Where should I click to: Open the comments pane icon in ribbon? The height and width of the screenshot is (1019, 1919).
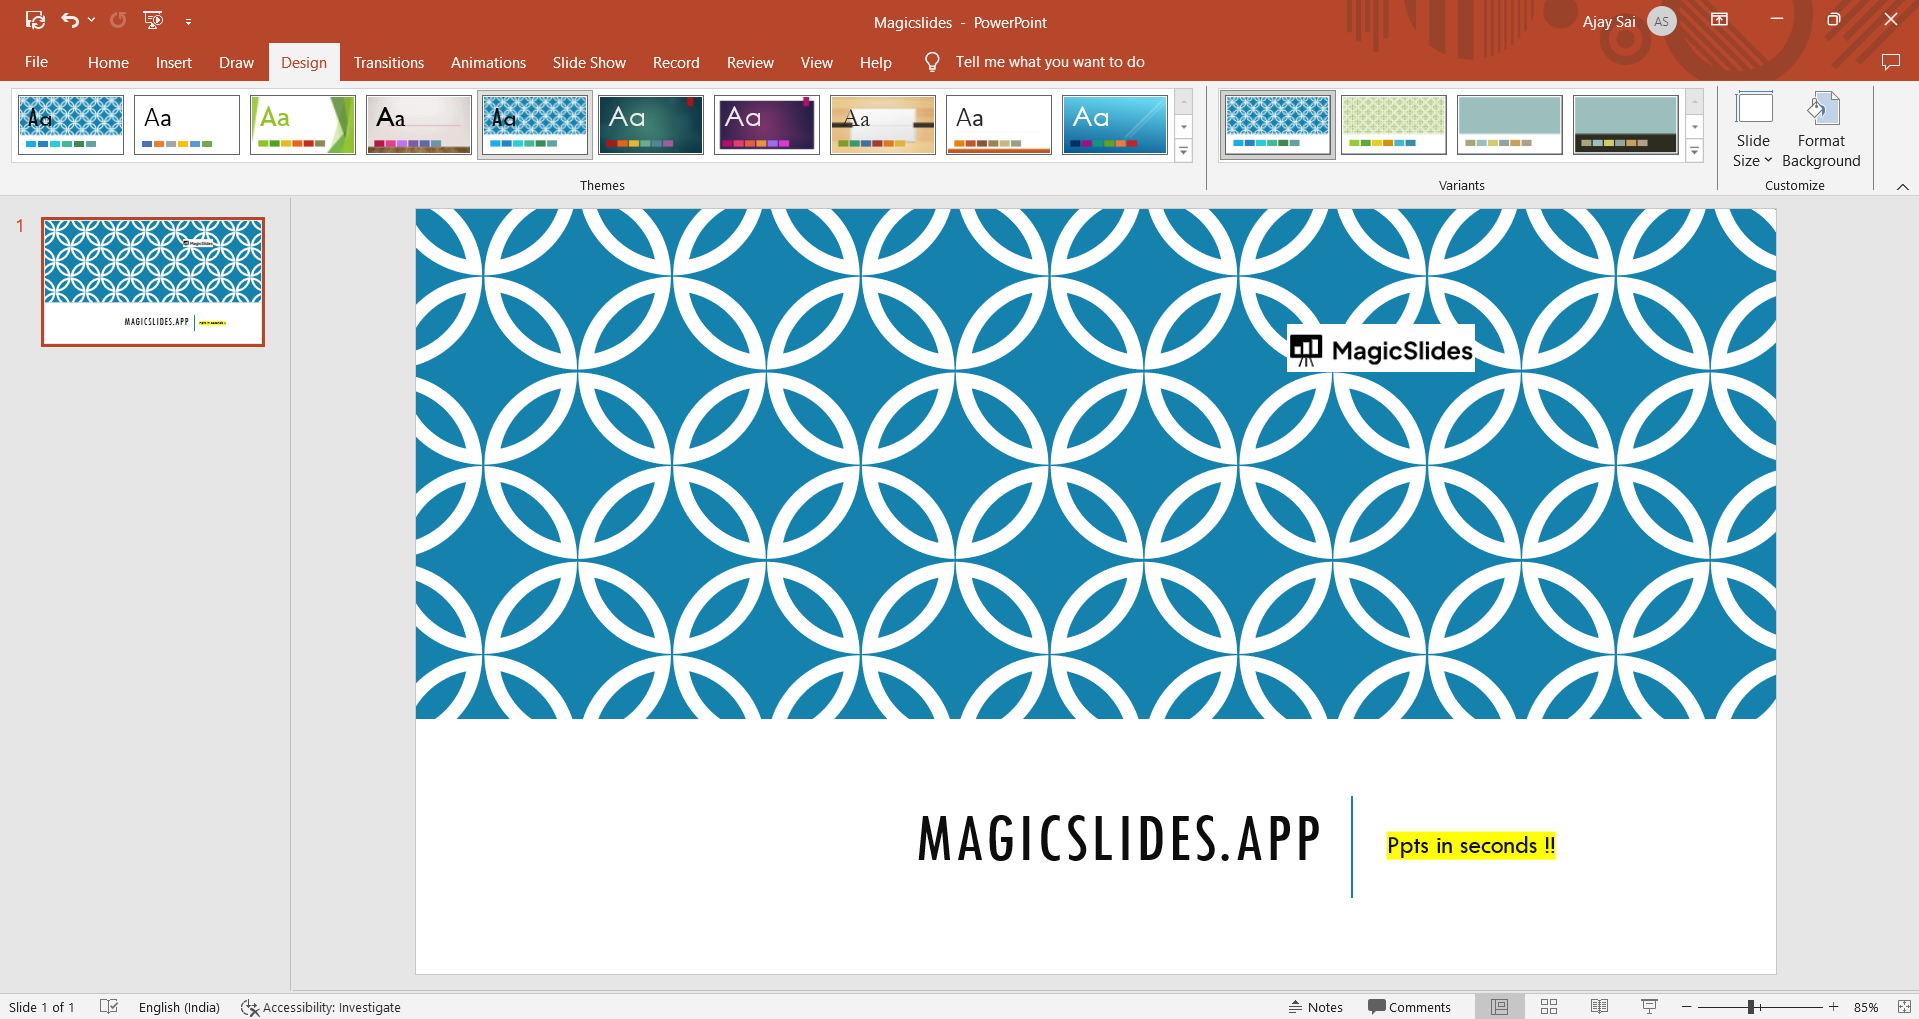(x=1890, y=62)
